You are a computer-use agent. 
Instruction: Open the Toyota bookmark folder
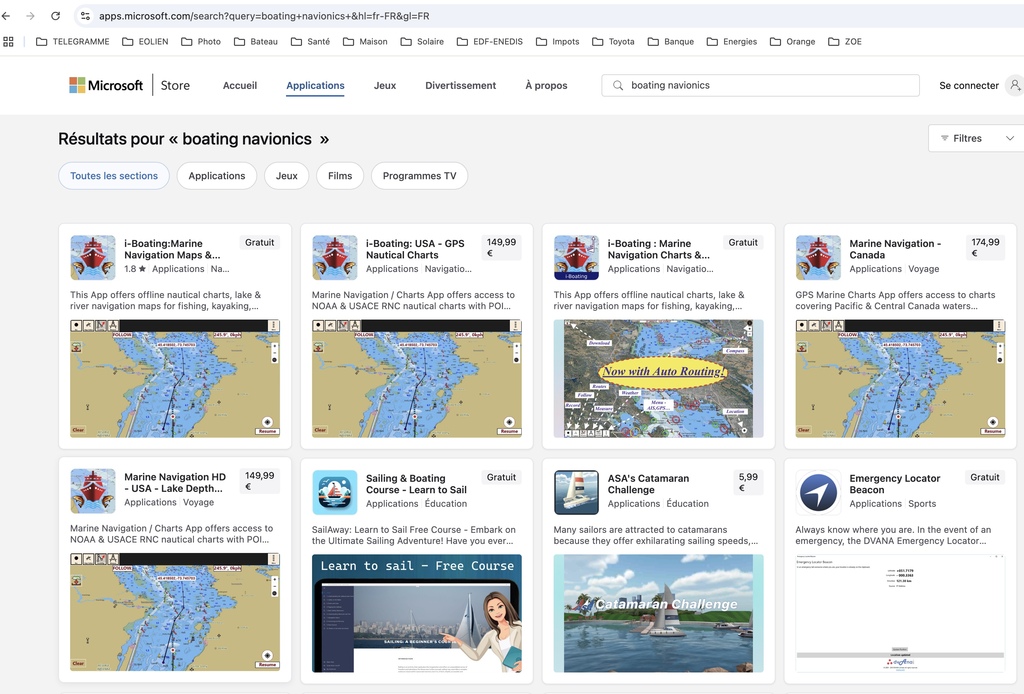click(613, 42)
